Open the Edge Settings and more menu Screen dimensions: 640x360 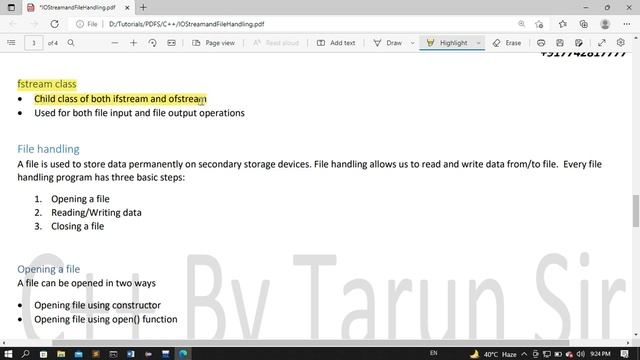point(627,24)
